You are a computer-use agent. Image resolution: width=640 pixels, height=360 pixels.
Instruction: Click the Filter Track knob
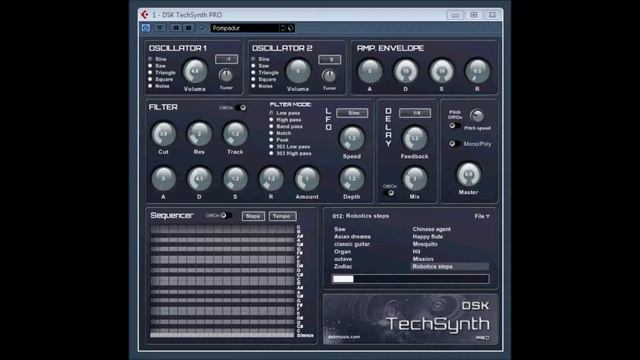coord(235,134)
